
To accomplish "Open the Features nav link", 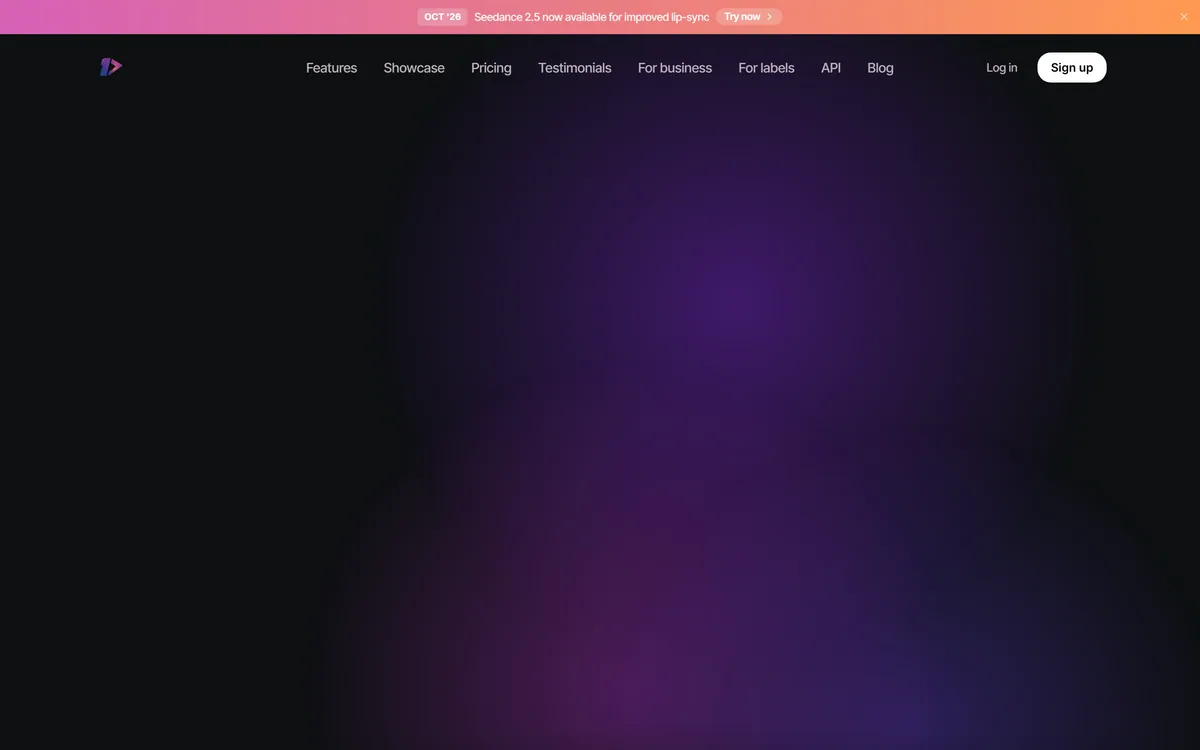I will (331, 68).
